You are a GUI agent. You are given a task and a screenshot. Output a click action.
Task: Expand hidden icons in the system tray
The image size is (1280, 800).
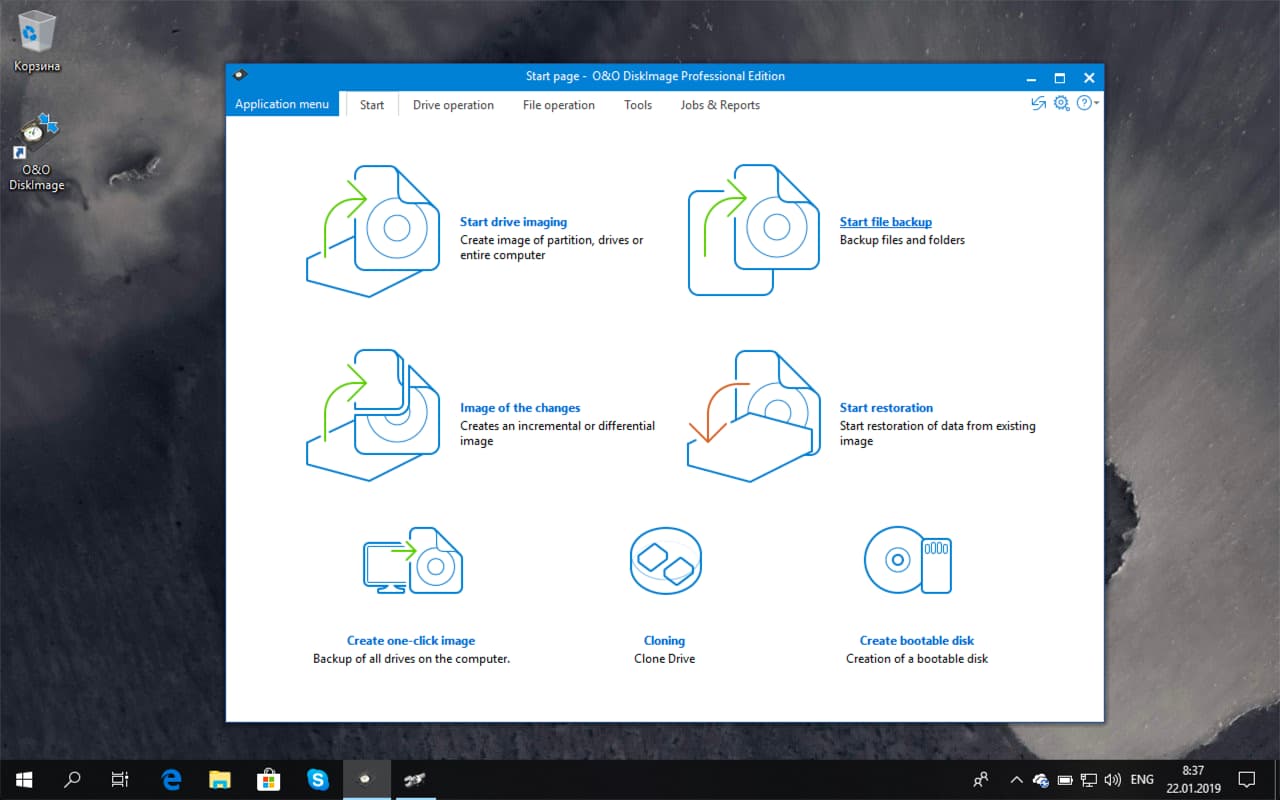tap(1016, 779)
